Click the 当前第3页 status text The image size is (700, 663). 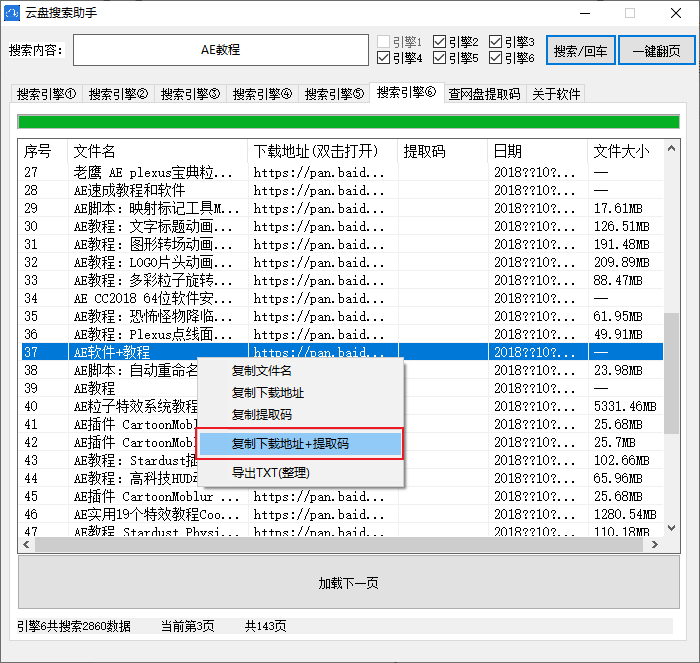tap(188, 626)
